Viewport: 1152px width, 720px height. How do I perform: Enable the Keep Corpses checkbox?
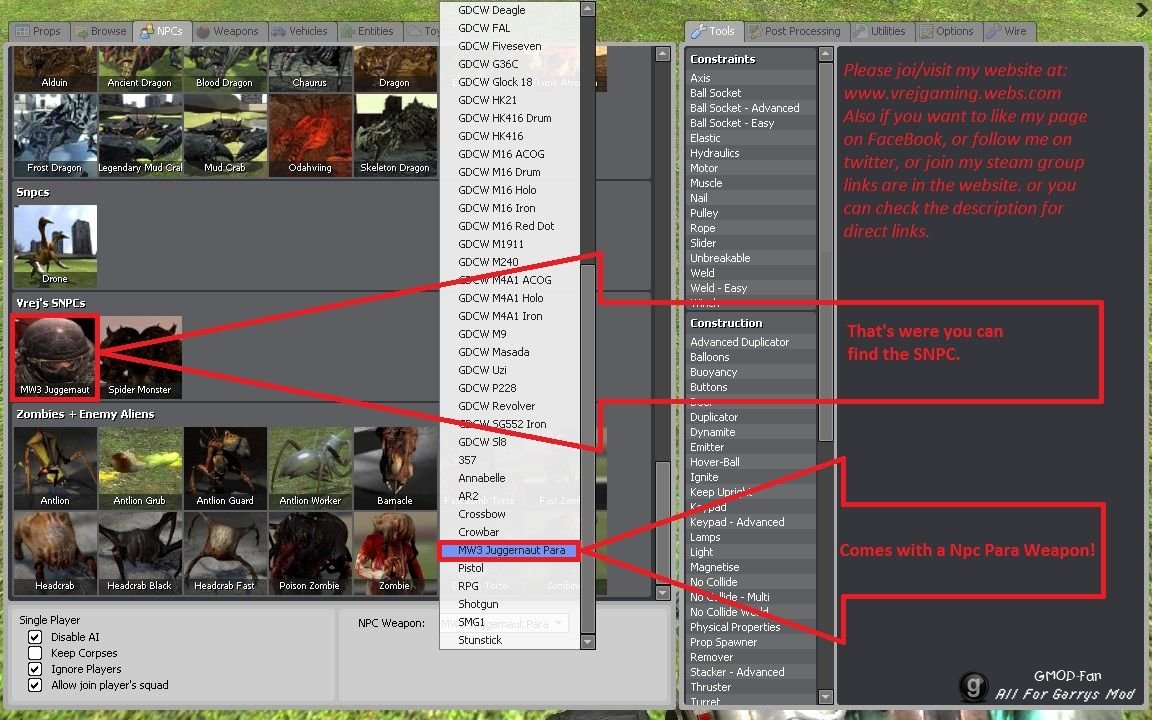pyautogui.click(x=35, y=653)
